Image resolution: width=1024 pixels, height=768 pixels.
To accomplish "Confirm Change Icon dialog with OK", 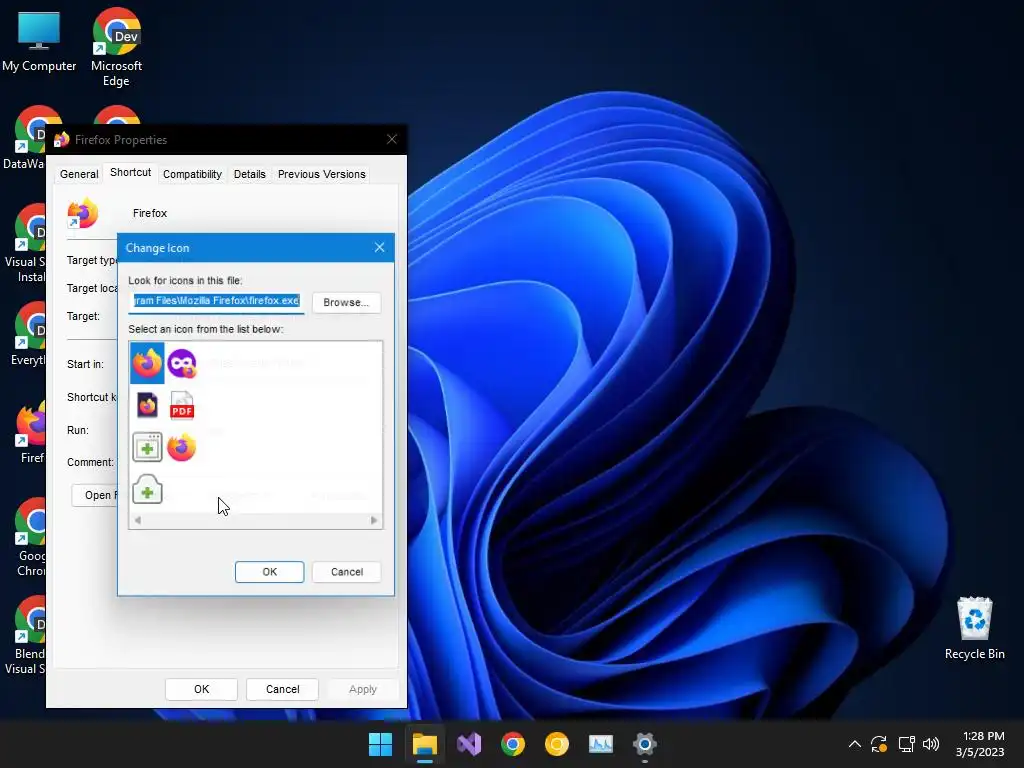I will 269,571.
